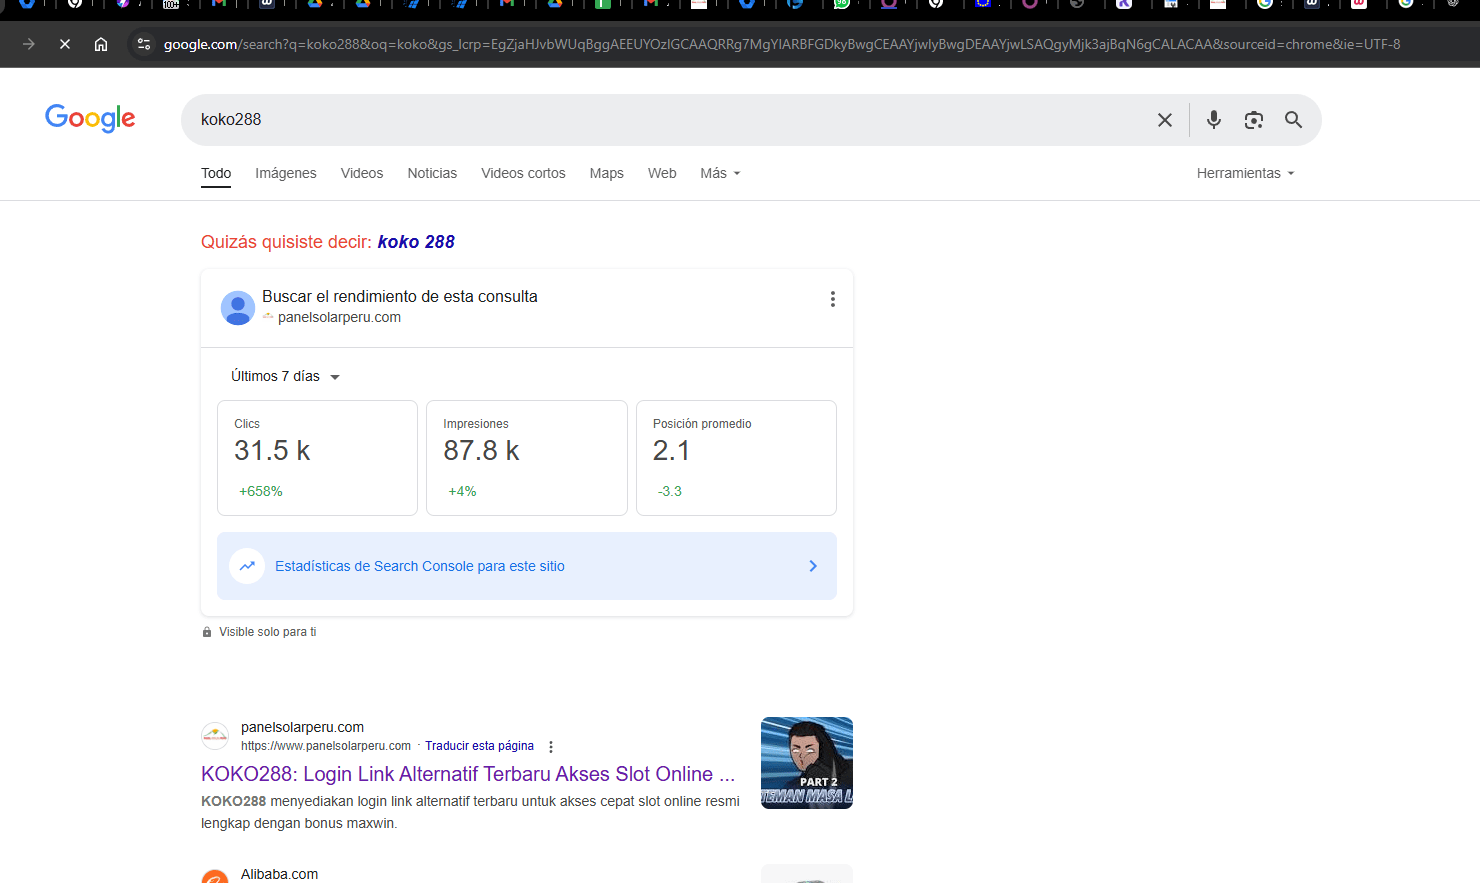This screenshot has width=1480, height=883.
Task: Click the trend chart icon in Search Console banner
Action: 247,566
